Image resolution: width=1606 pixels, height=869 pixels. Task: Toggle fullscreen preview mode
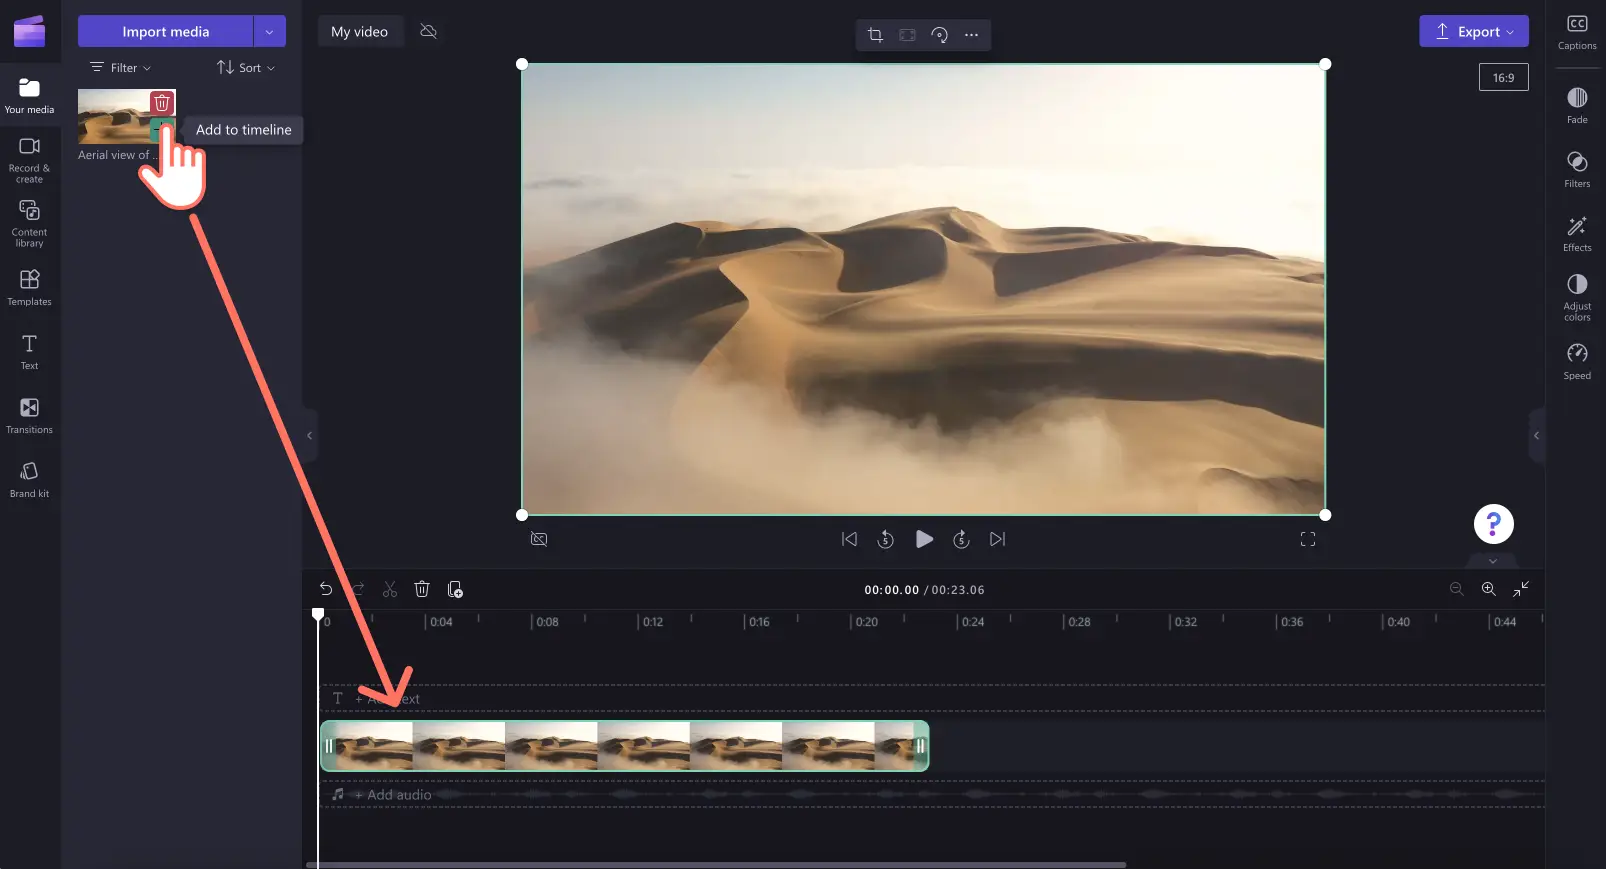(1307, 539)
